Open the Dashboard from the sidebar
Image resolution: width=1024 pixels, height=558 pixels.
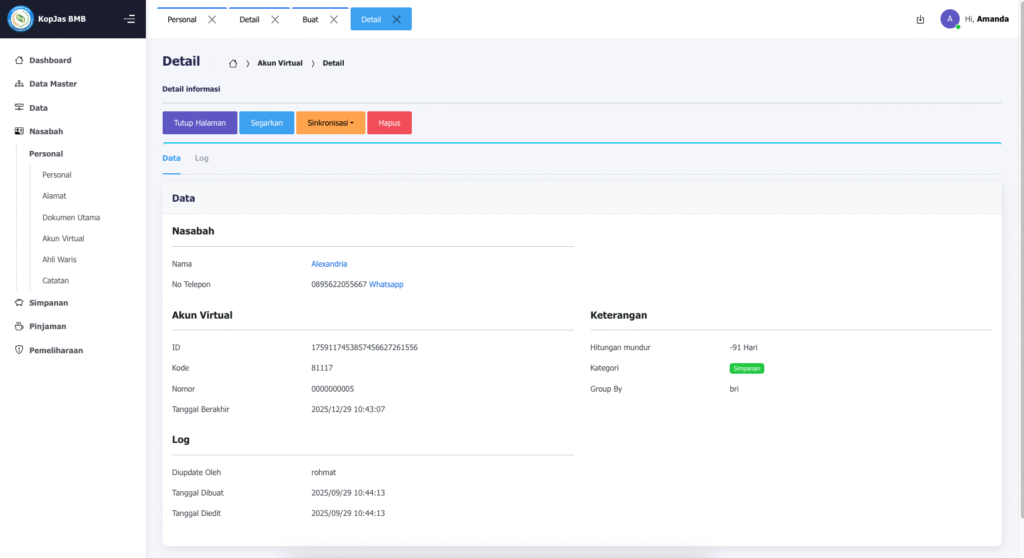[x=50, y=60]
